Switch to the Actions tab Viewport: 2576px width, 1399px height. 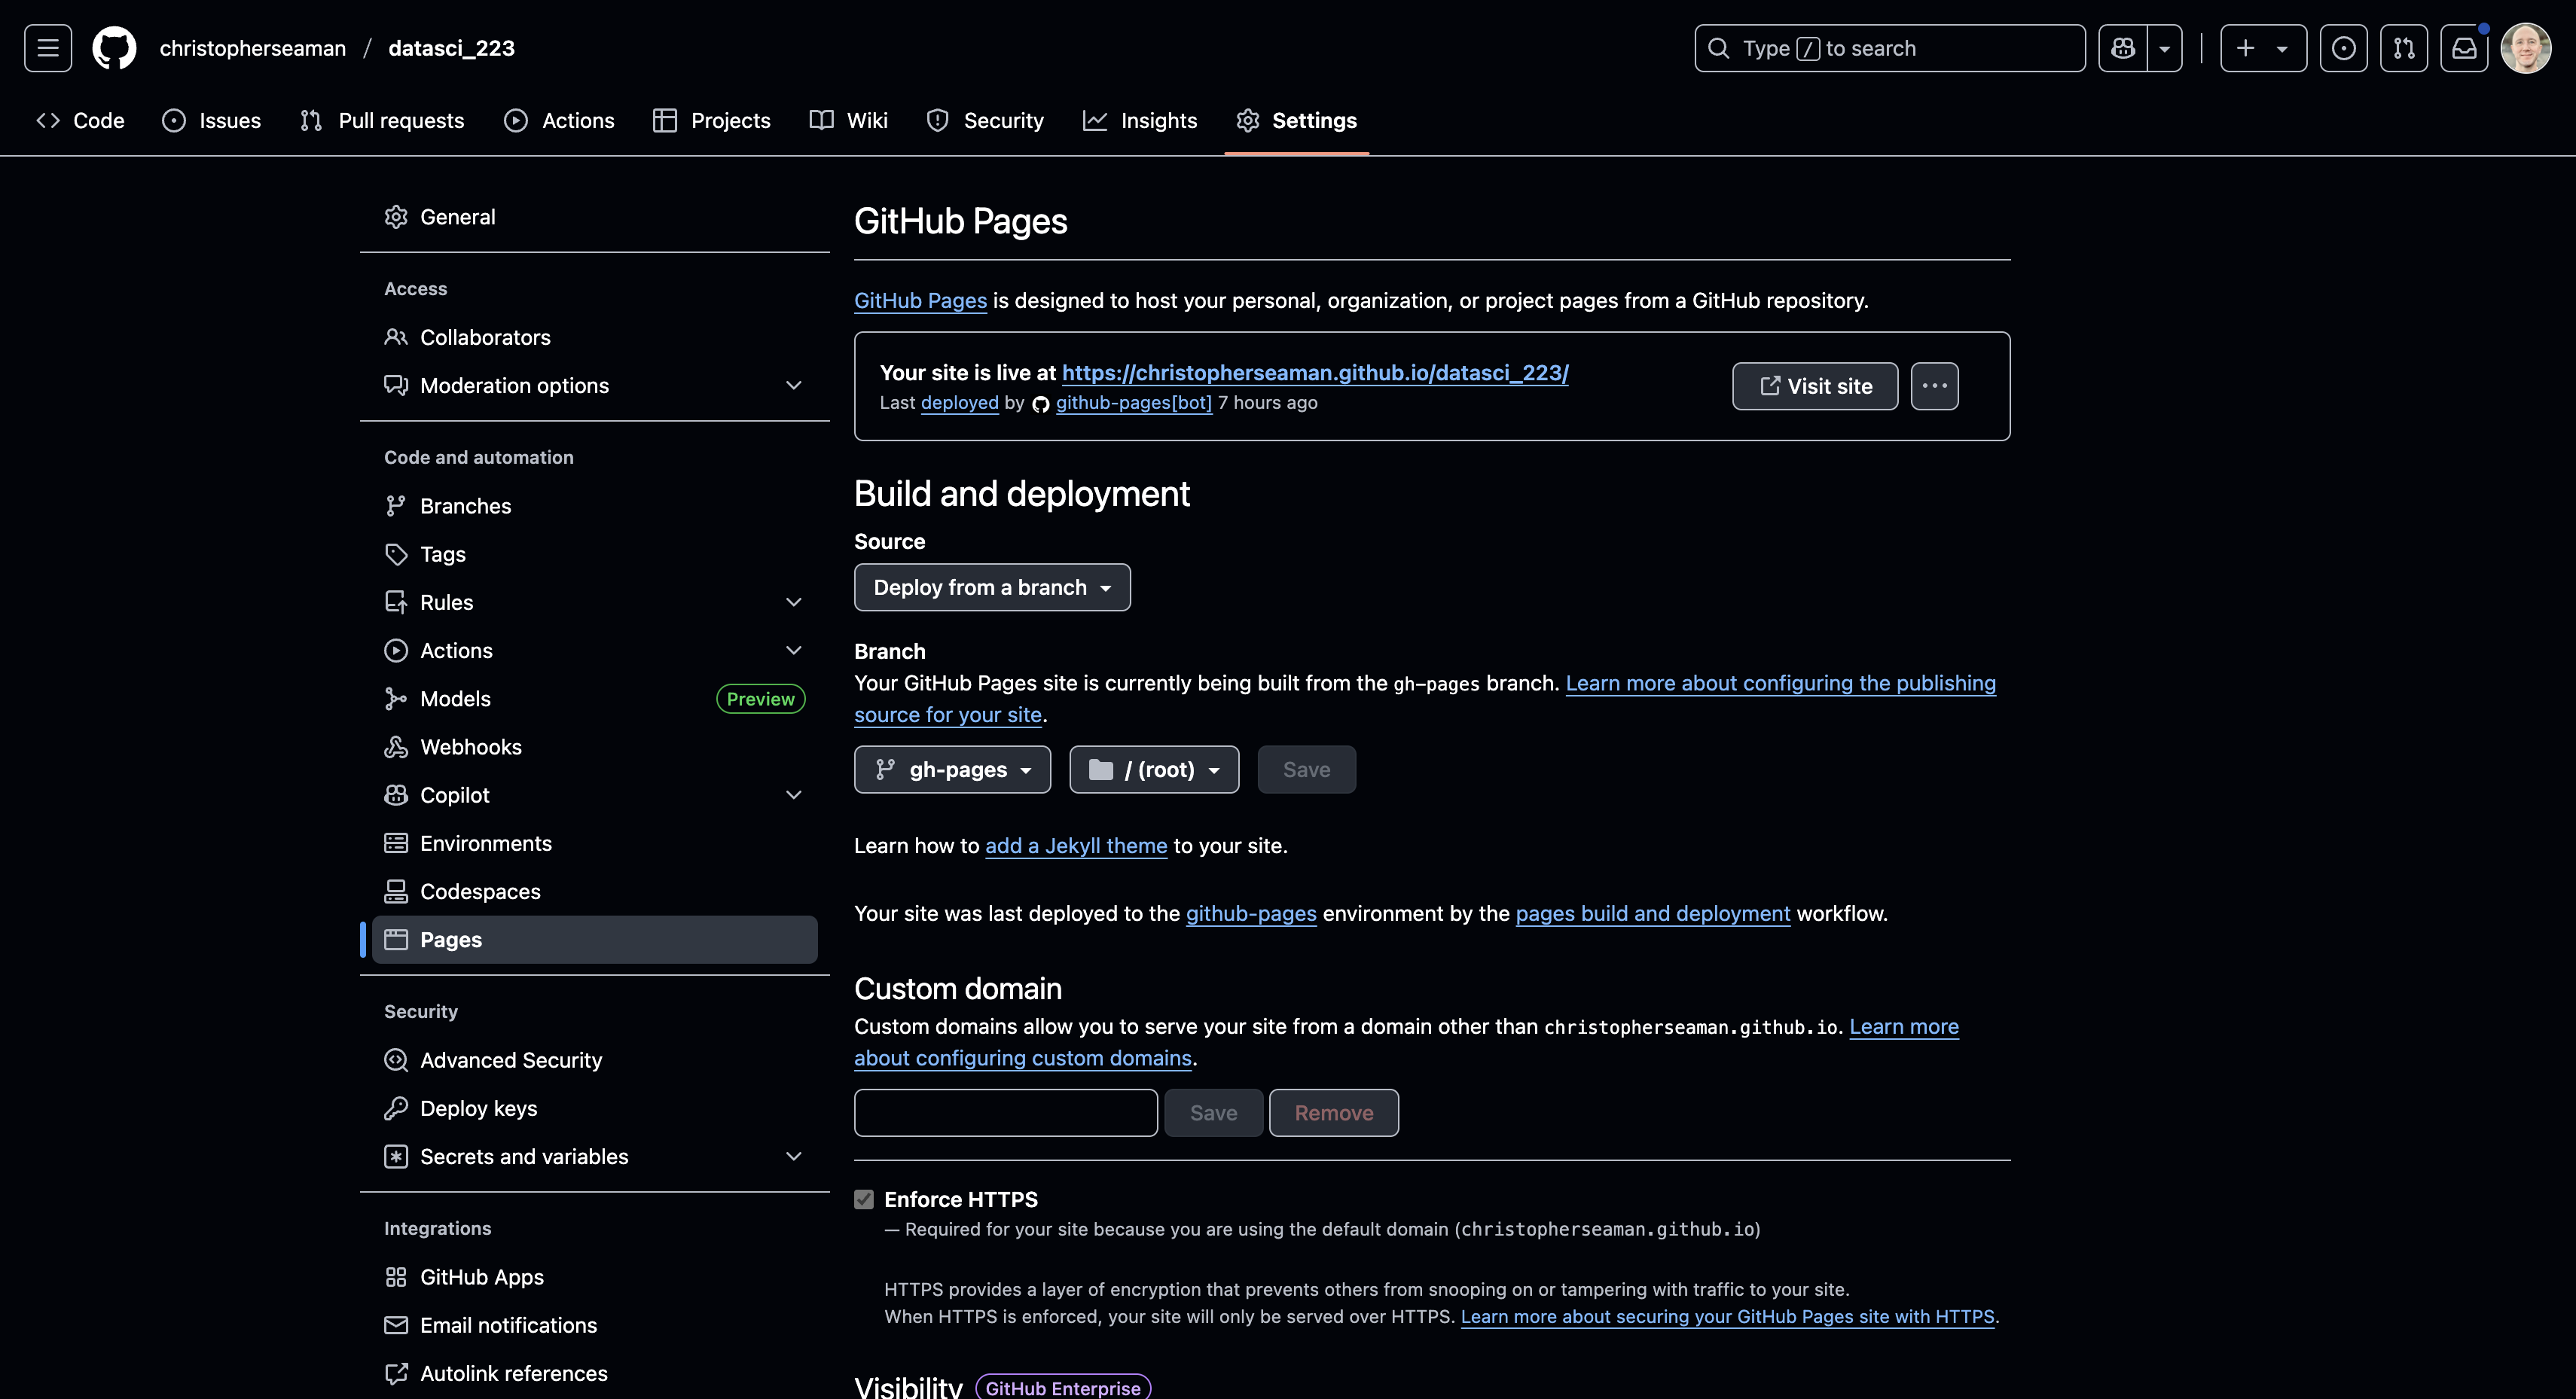[559, 120]
